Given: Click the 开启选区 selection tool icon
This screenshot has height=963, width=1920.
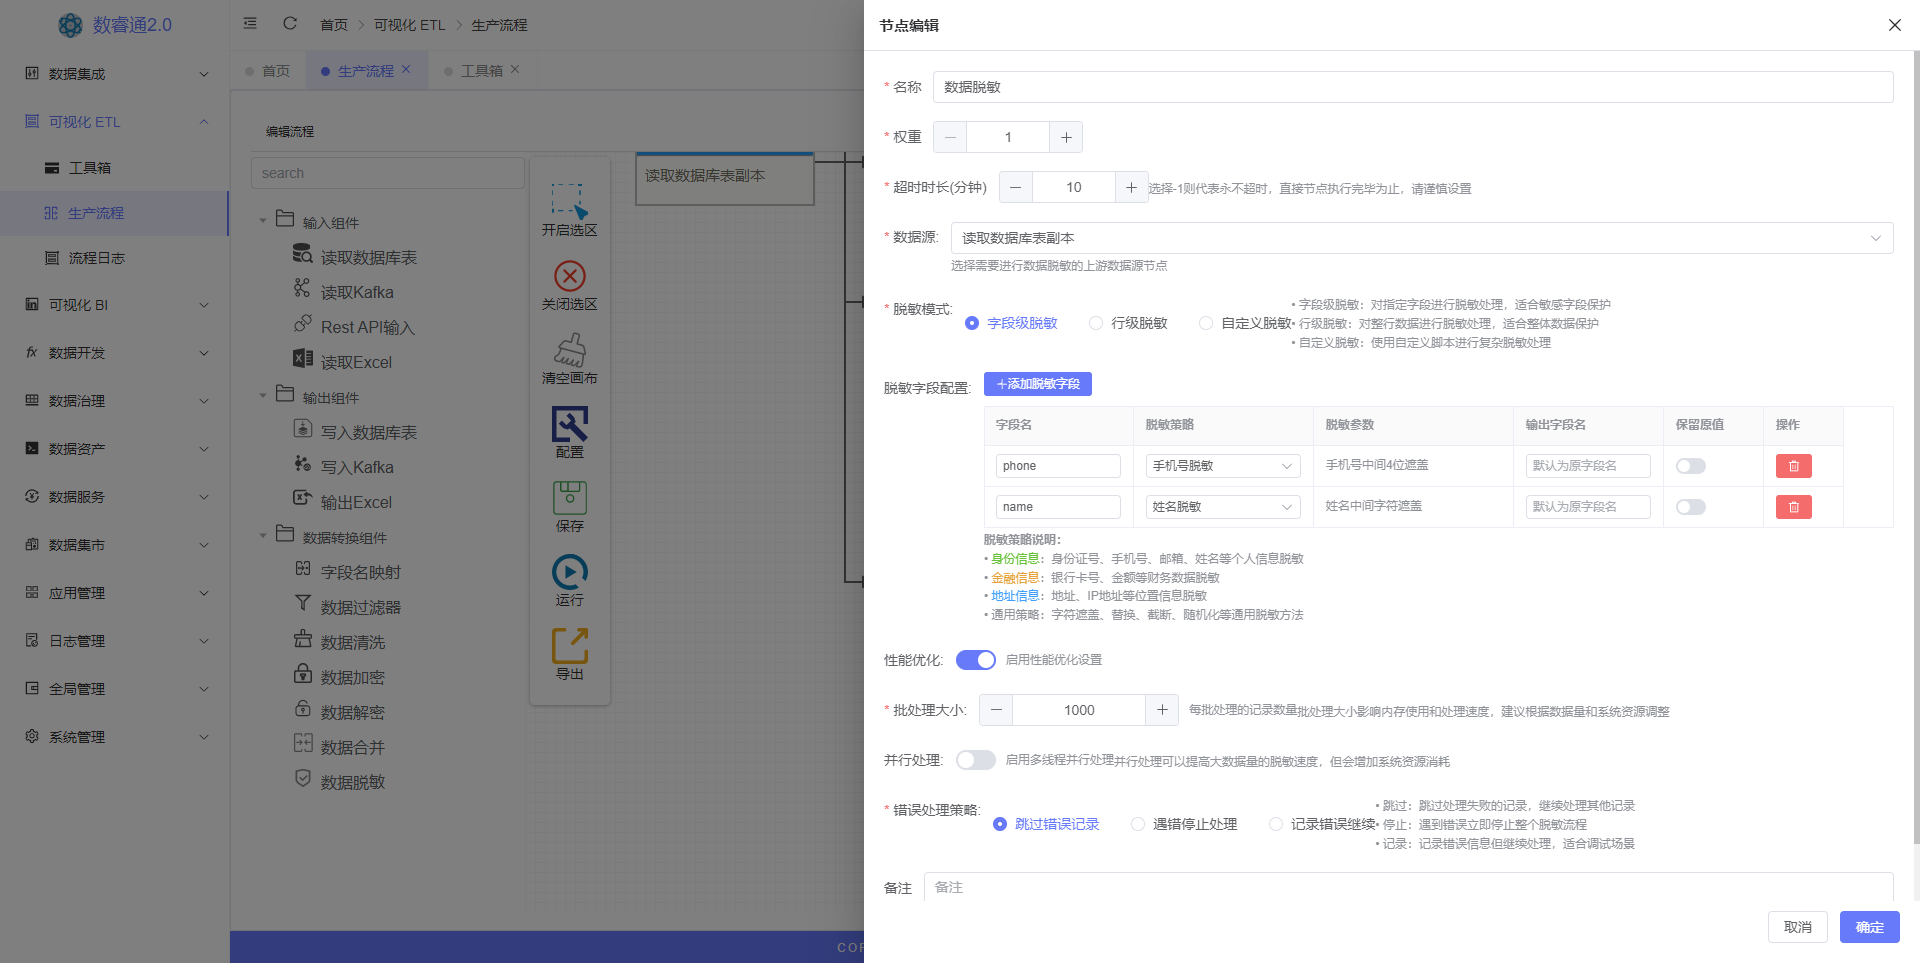Looking at the screenshot, I should (x=569, y=201).
